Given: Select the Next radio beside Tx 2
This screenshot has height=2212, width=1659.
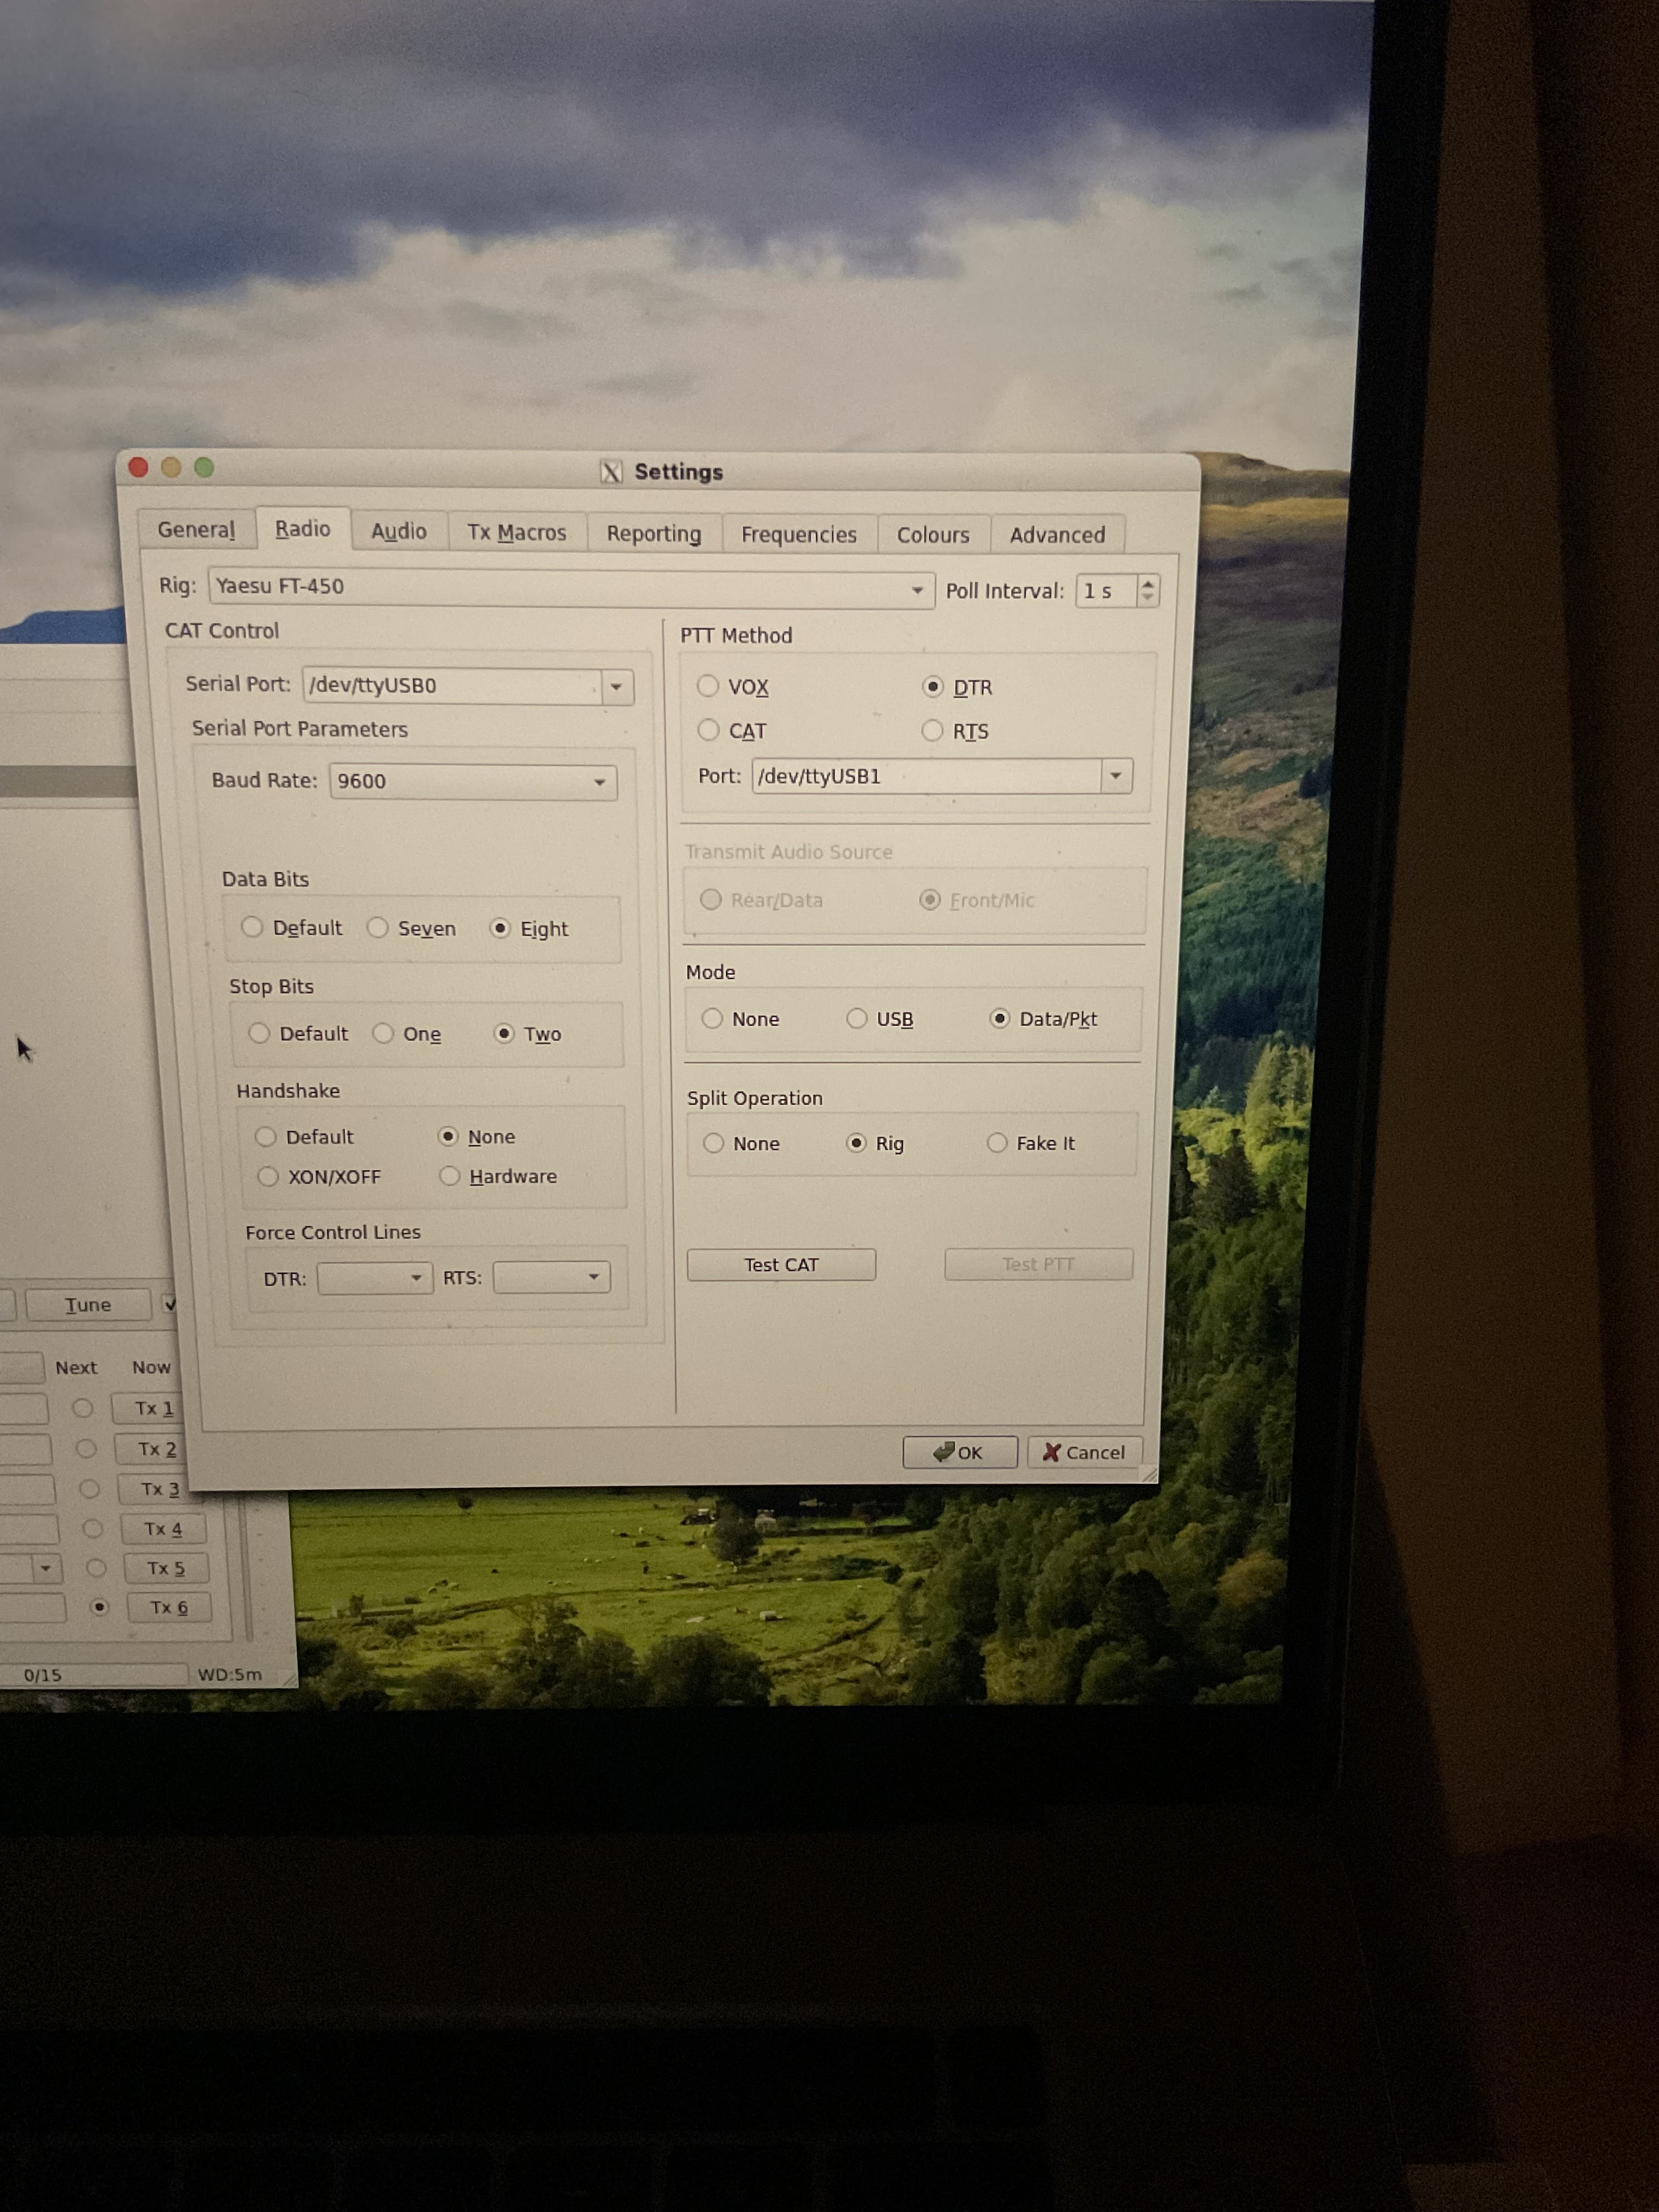Looking at the screenshot, I should 86,1449.
